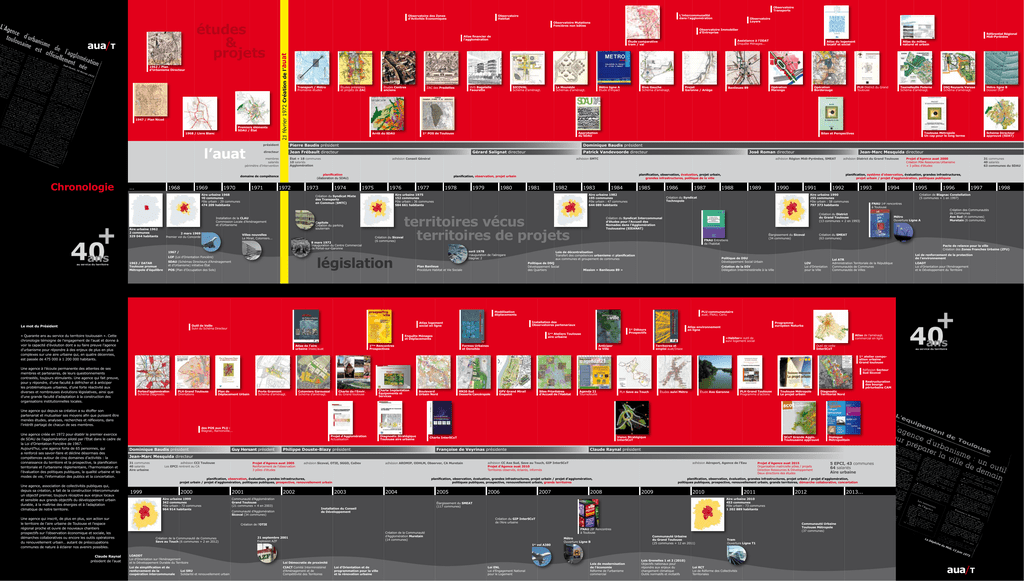Image resolution: width=1024 pixels, height=581 pixels.
Task: Select the 1998 year marker
Action: point(1004,187)
